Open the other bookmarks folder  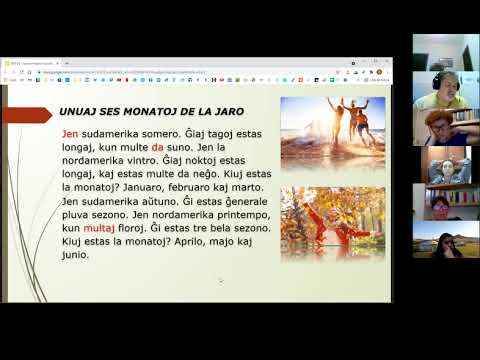click(x=377, y=80)
